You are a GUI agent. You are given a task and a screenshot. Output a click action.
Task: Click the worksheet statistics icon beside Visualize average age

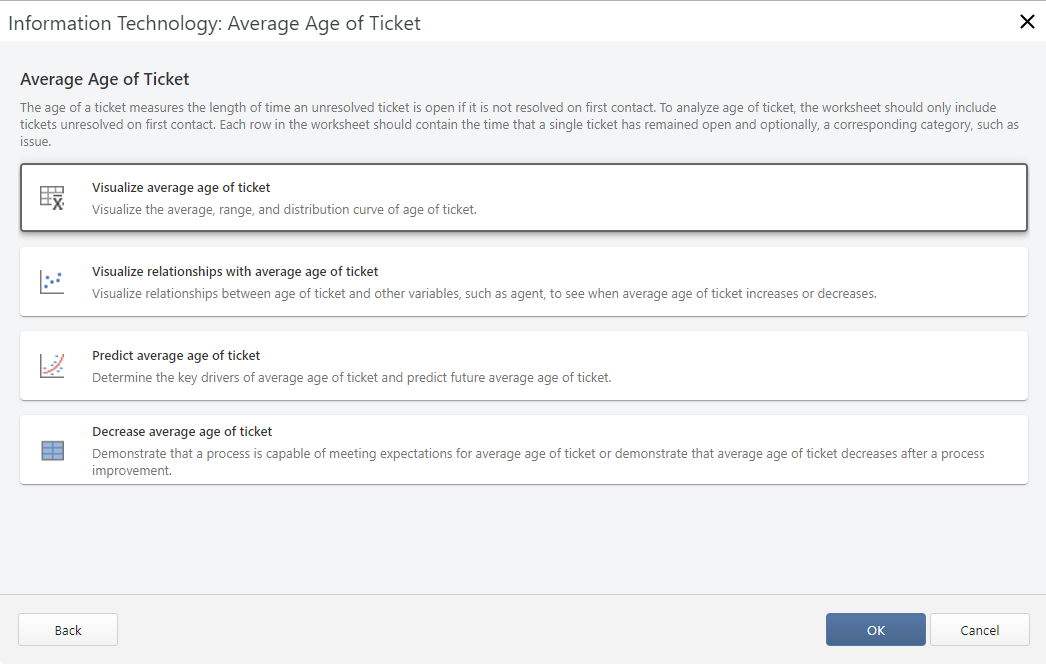tap(51, 197)
